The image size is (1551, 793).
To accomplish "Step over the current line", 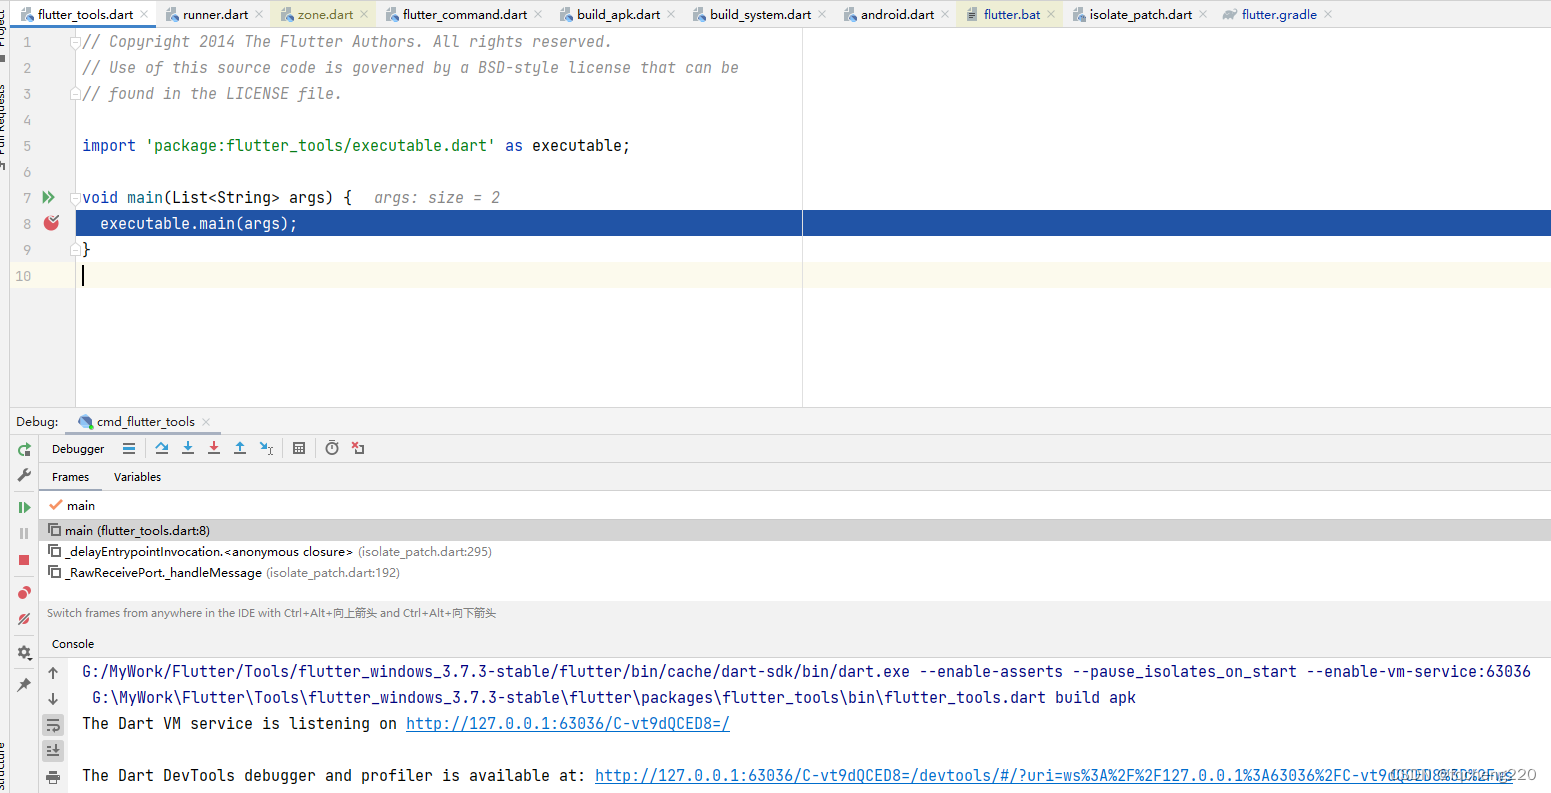I will pyautogui.click(x=162, y=448).
